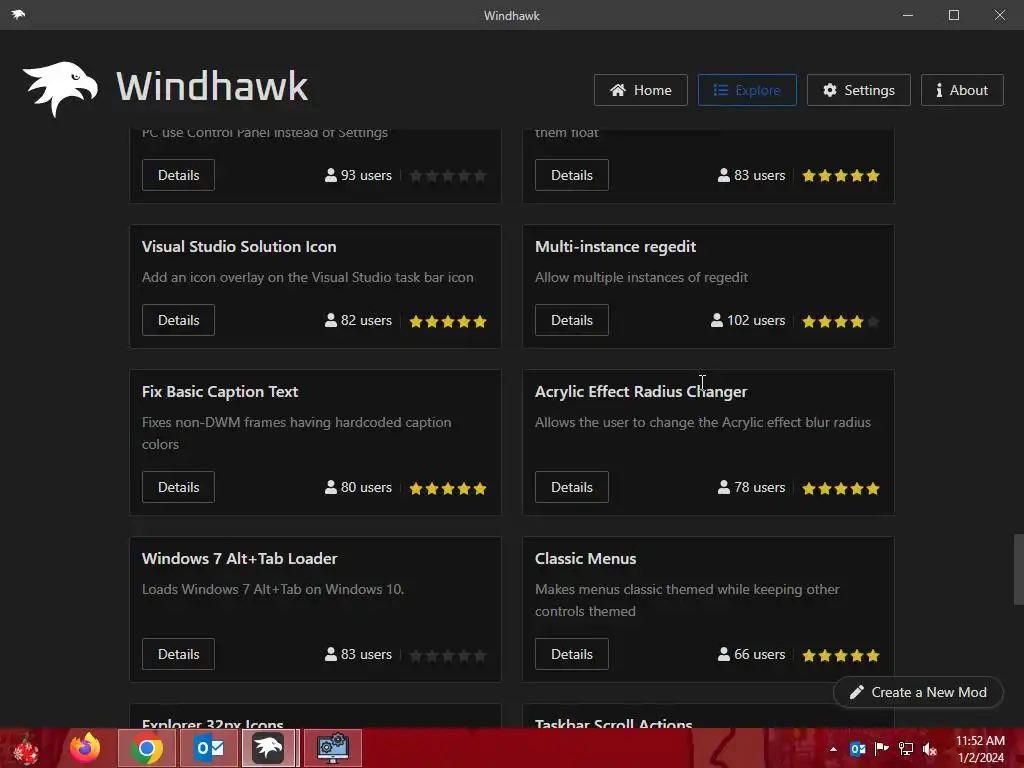Click the Action Center flag tray icon
Viewport: 1024px width, 768px height.
tap(882, 749)
